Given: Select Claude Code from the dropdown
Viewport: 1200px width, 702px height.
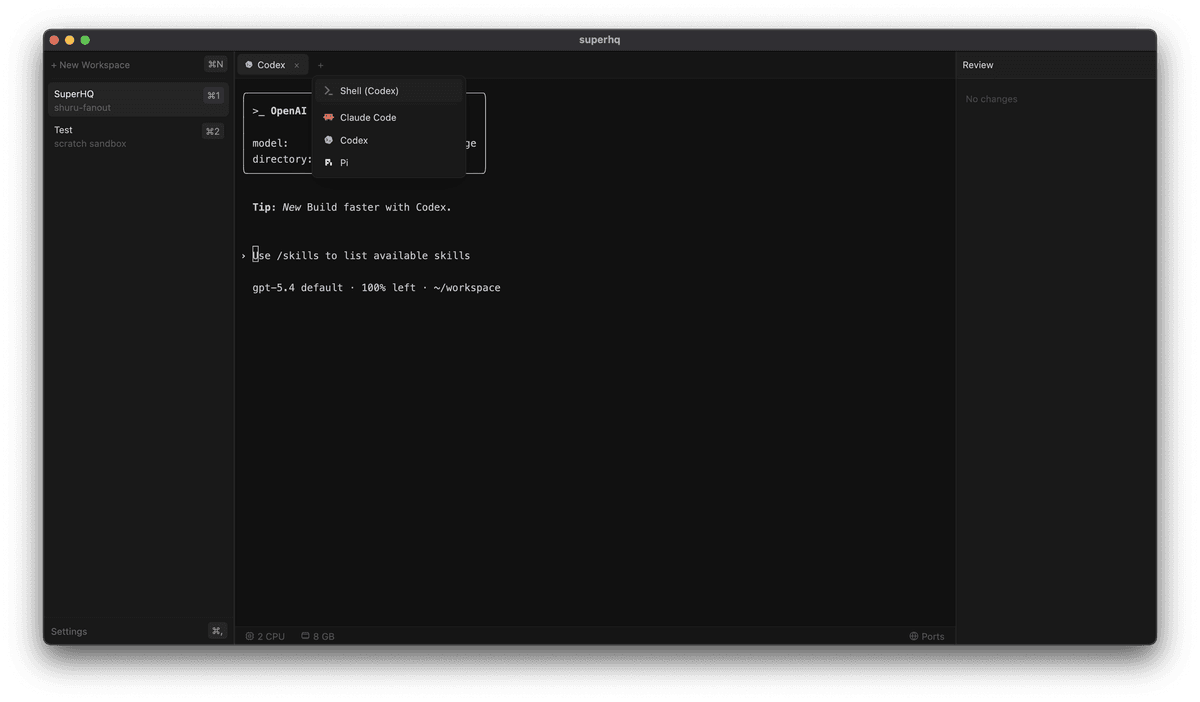Looking at the screenshot, I should coord(389,117).
